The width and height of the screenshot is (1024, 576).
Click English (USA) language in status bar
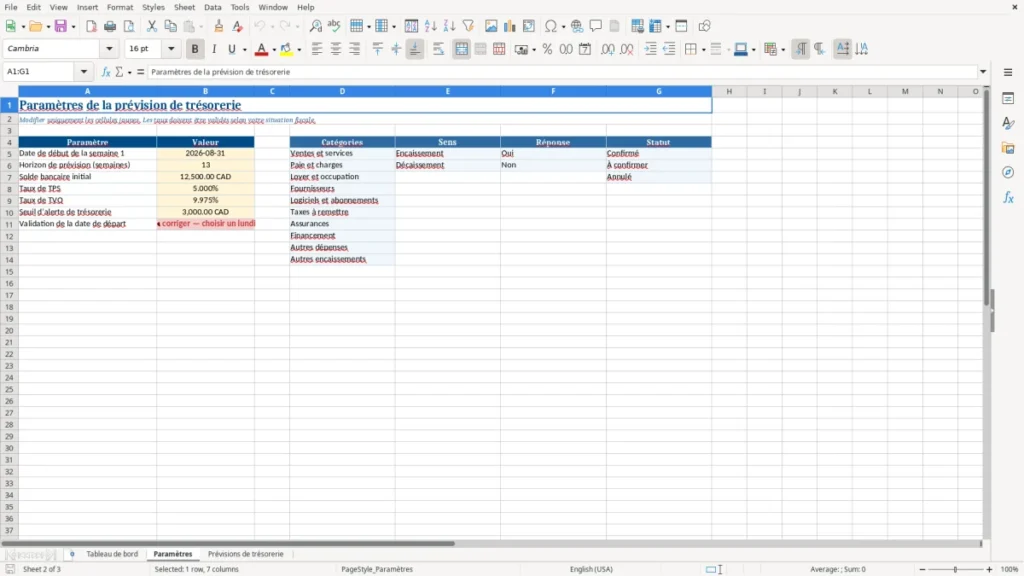[591, 569]
